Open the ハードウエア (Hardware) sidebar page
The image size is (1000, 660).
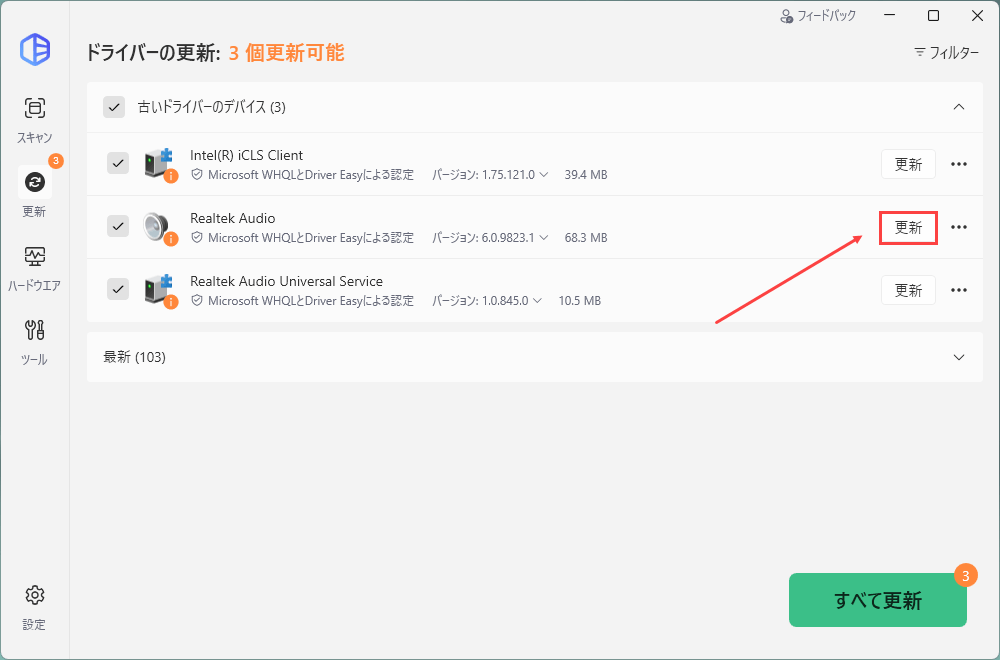tap(34, 269)
